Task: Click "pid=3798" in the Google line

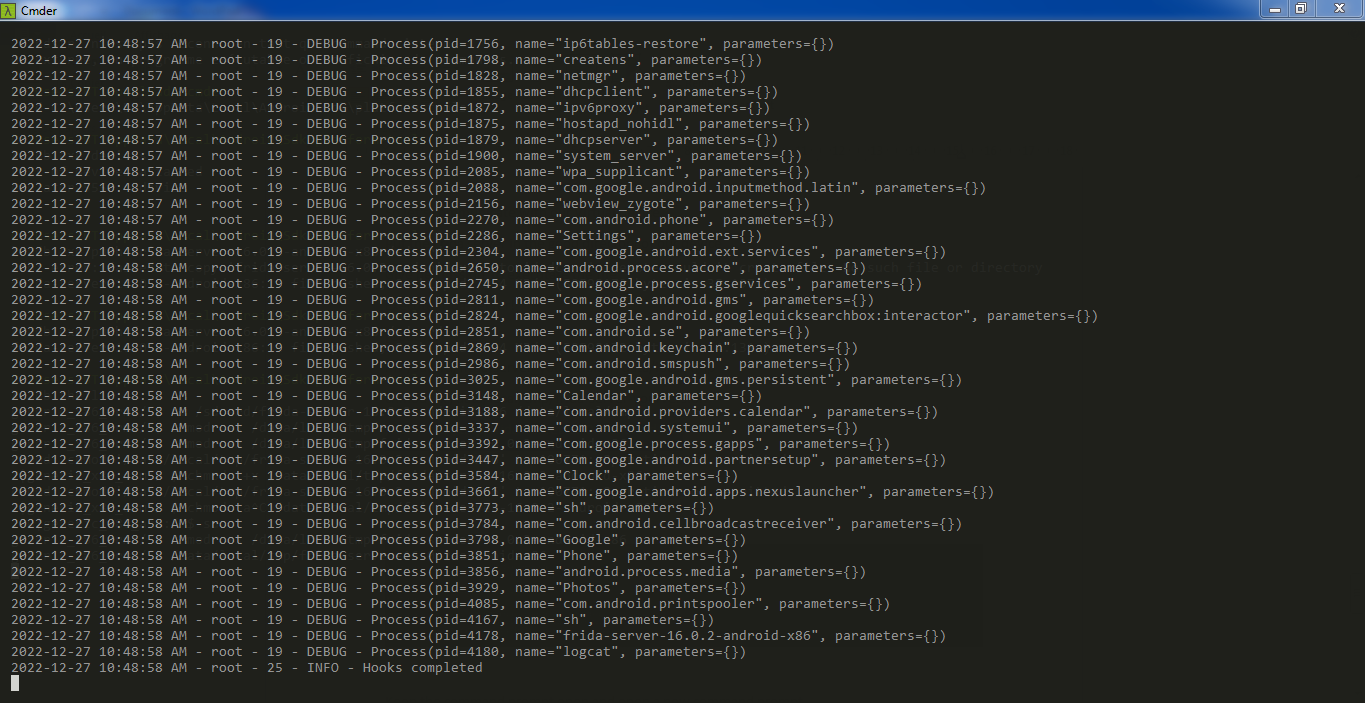Action: click(467, 540)
